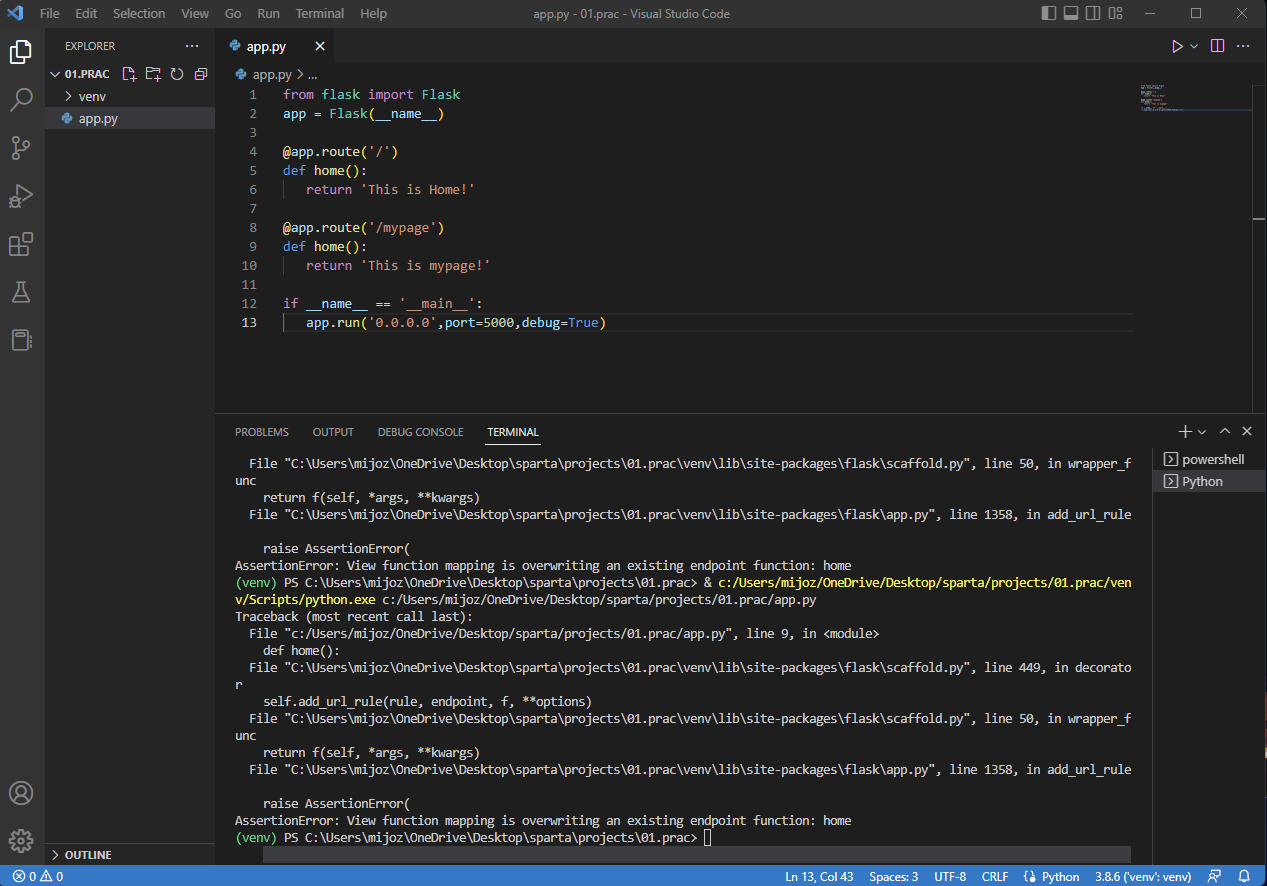Image resolution: width=1267 pixels, height=886 pixels.
Task: Maximize the terminal panel size
Action: coord(1225,431)
